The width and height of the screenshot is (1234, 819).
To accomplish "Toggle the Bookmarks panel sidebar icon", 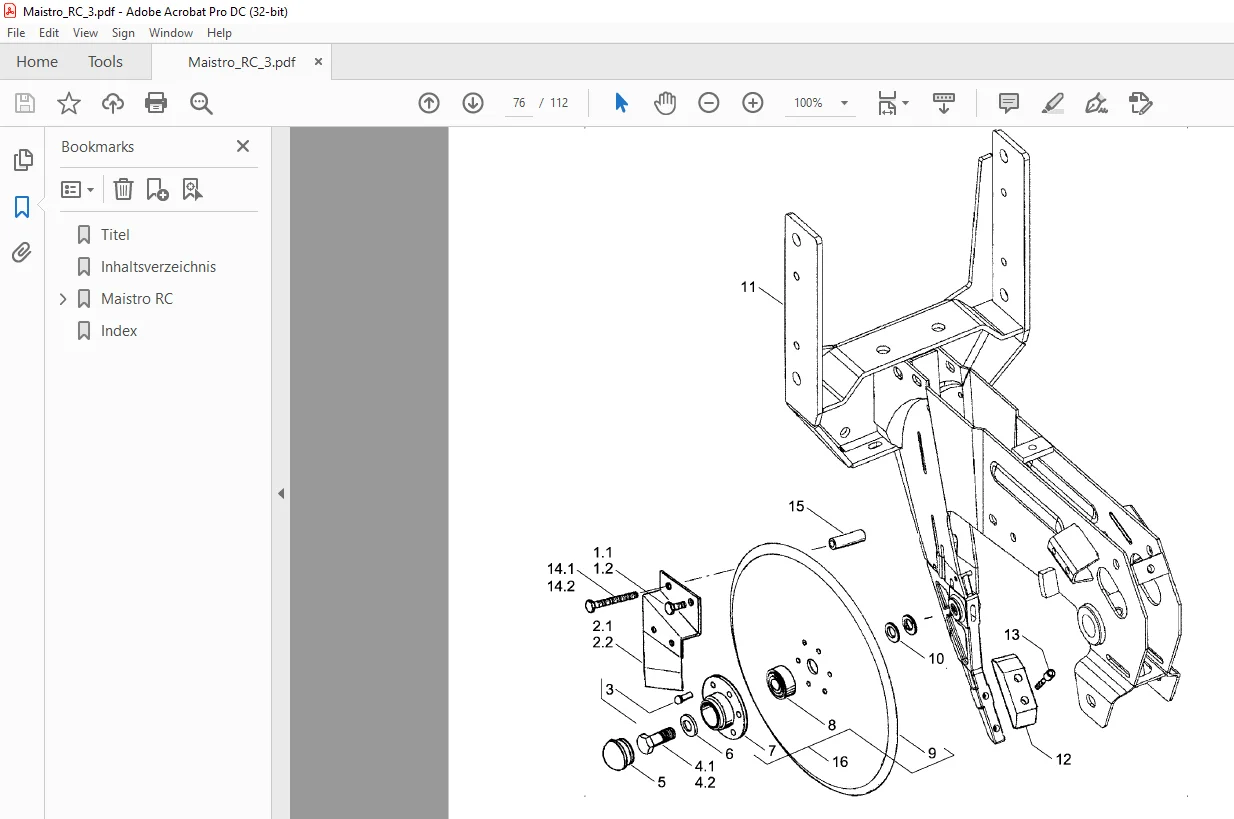I will [22, 207].
